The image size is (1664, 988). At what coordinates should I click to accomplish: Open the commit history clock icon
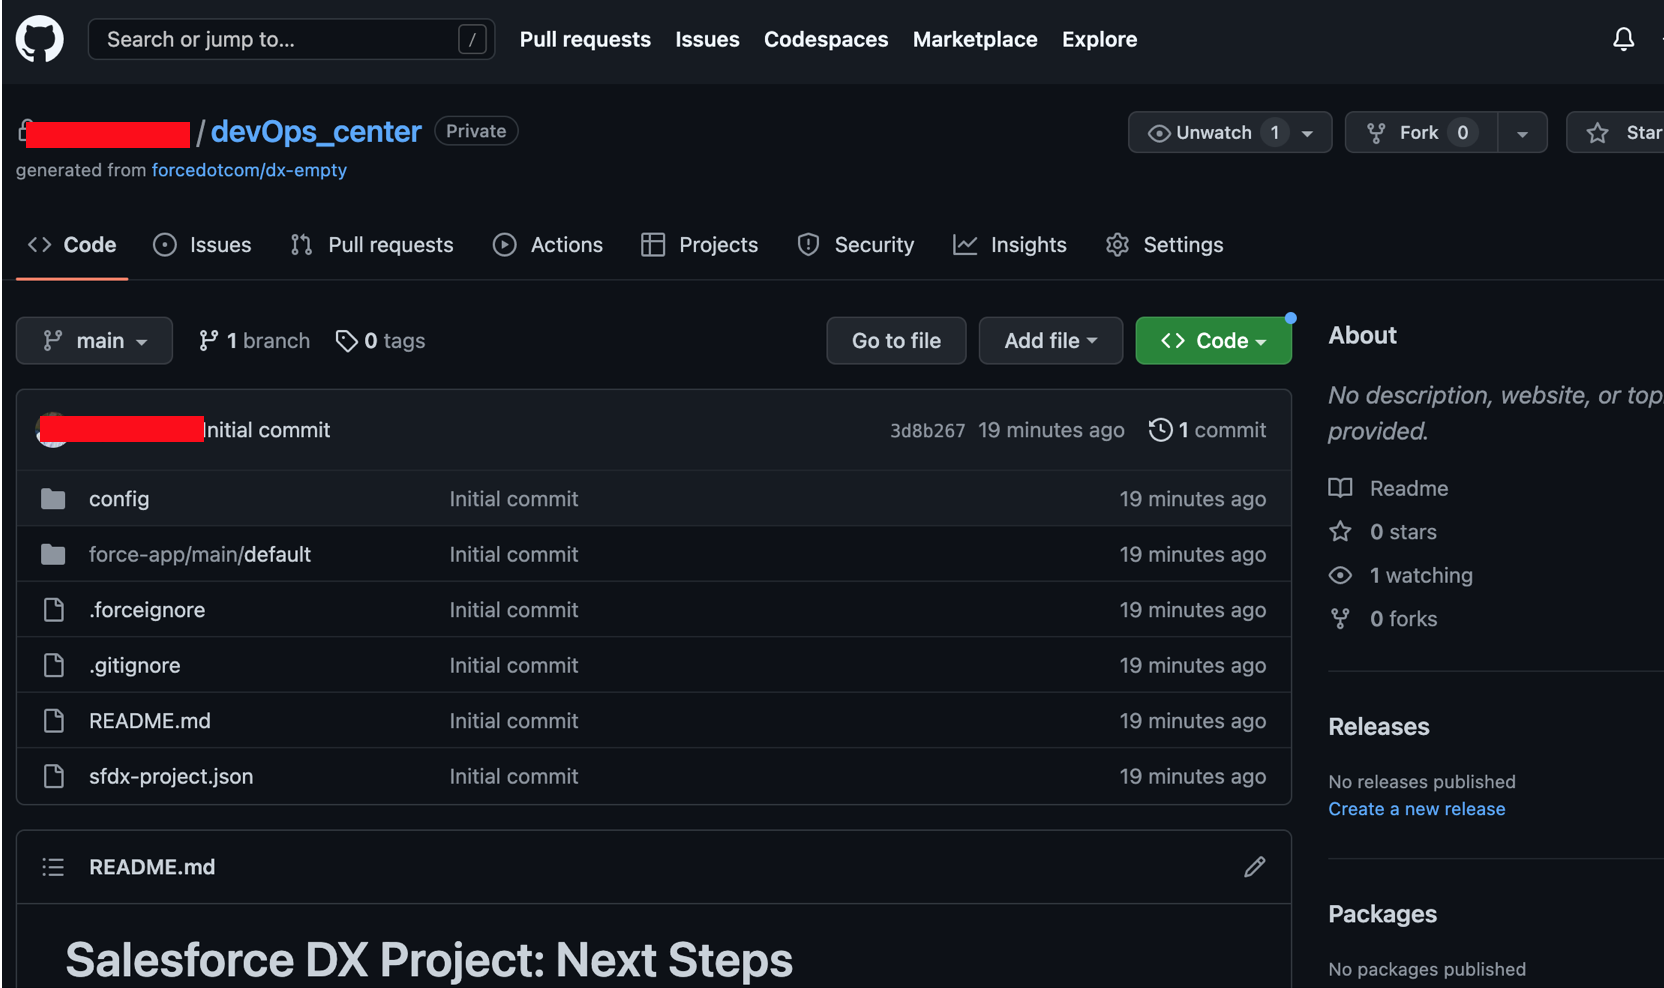(x=1160, y=429)
